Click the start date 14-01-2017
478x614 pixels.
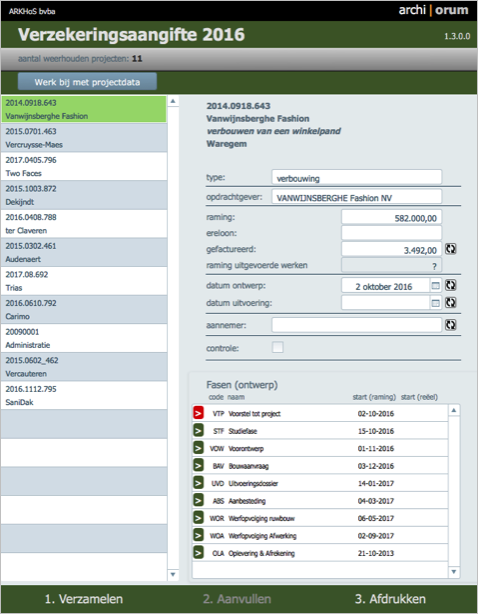tap(376, 483)
